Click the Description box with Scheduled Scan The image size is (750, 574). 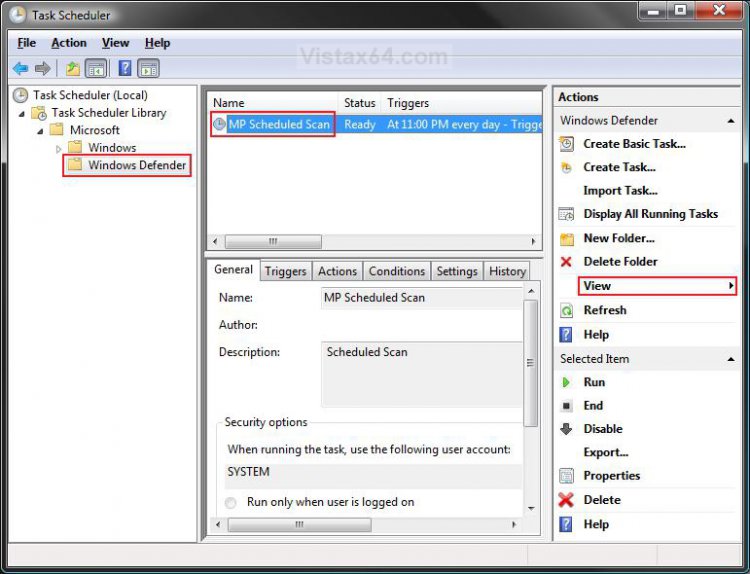pos(421,374)
